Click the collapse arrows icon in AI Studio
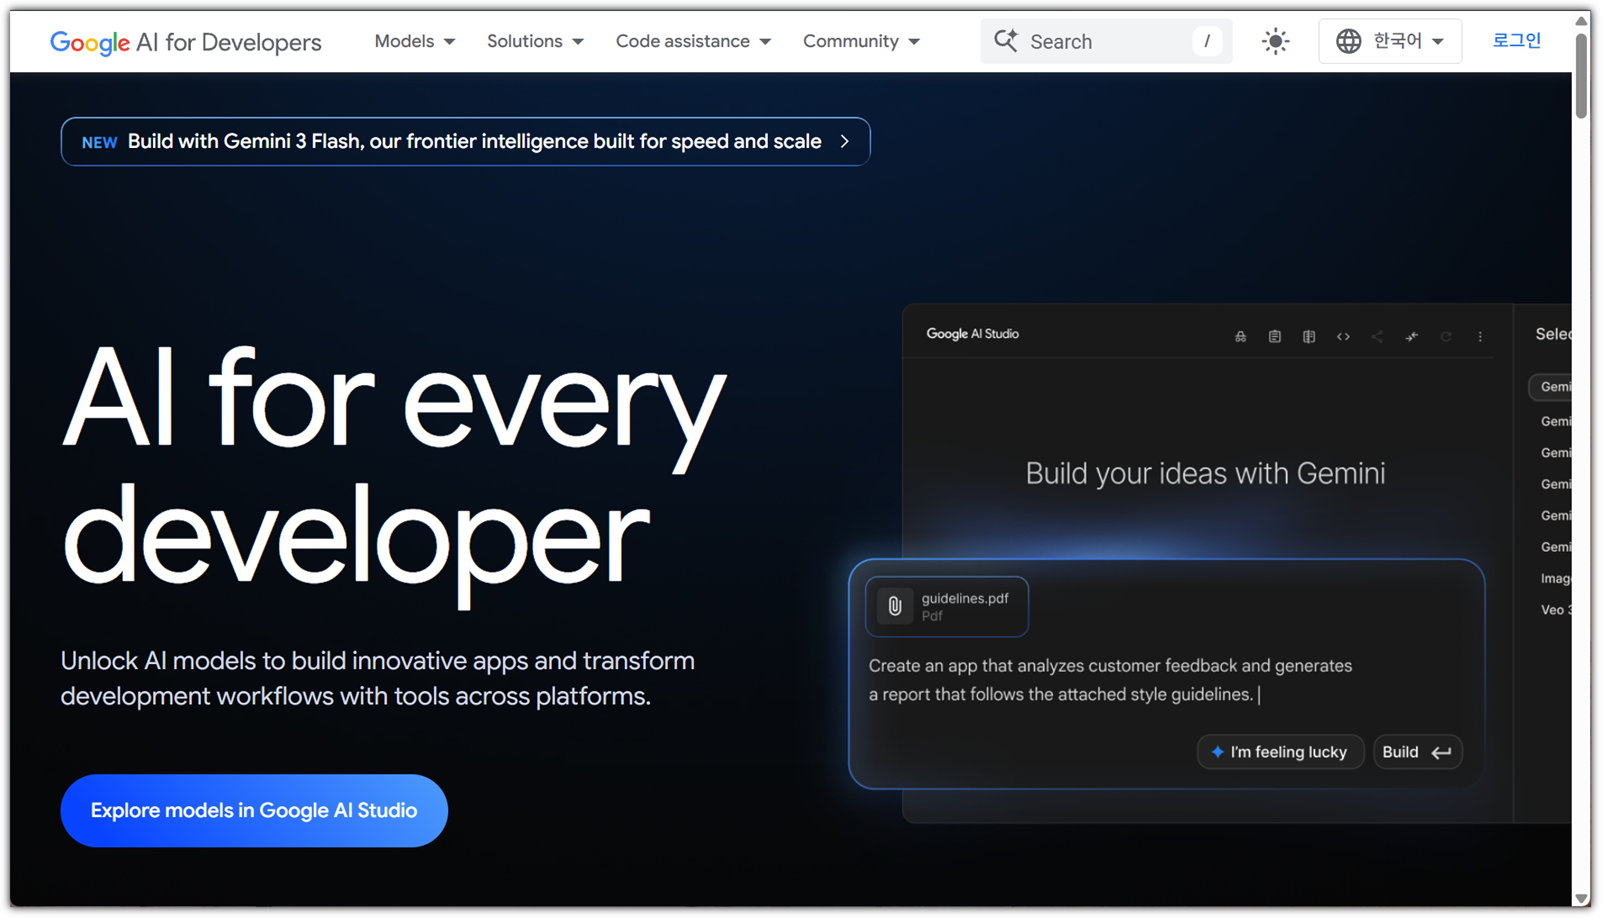The height and width of the screenshot is (918, 1602). tap(1411, 337)
